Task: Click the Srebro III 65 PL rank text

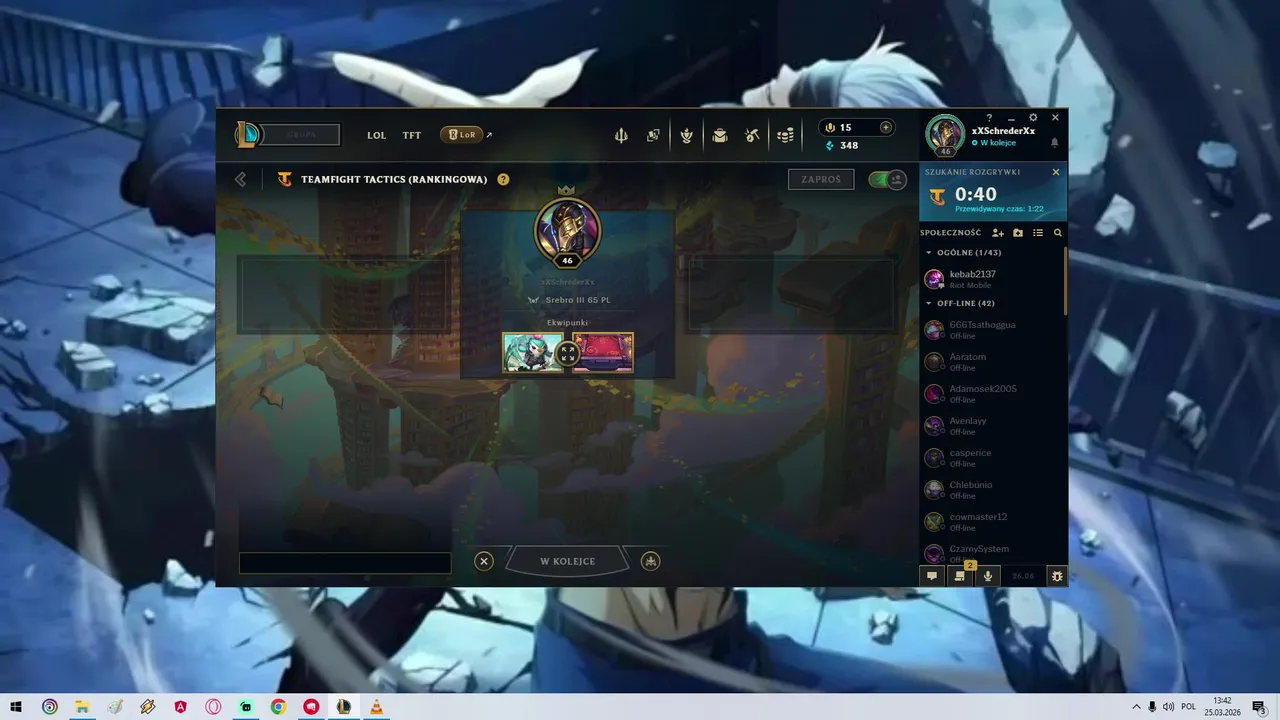Action: click(x=578, y=300)
